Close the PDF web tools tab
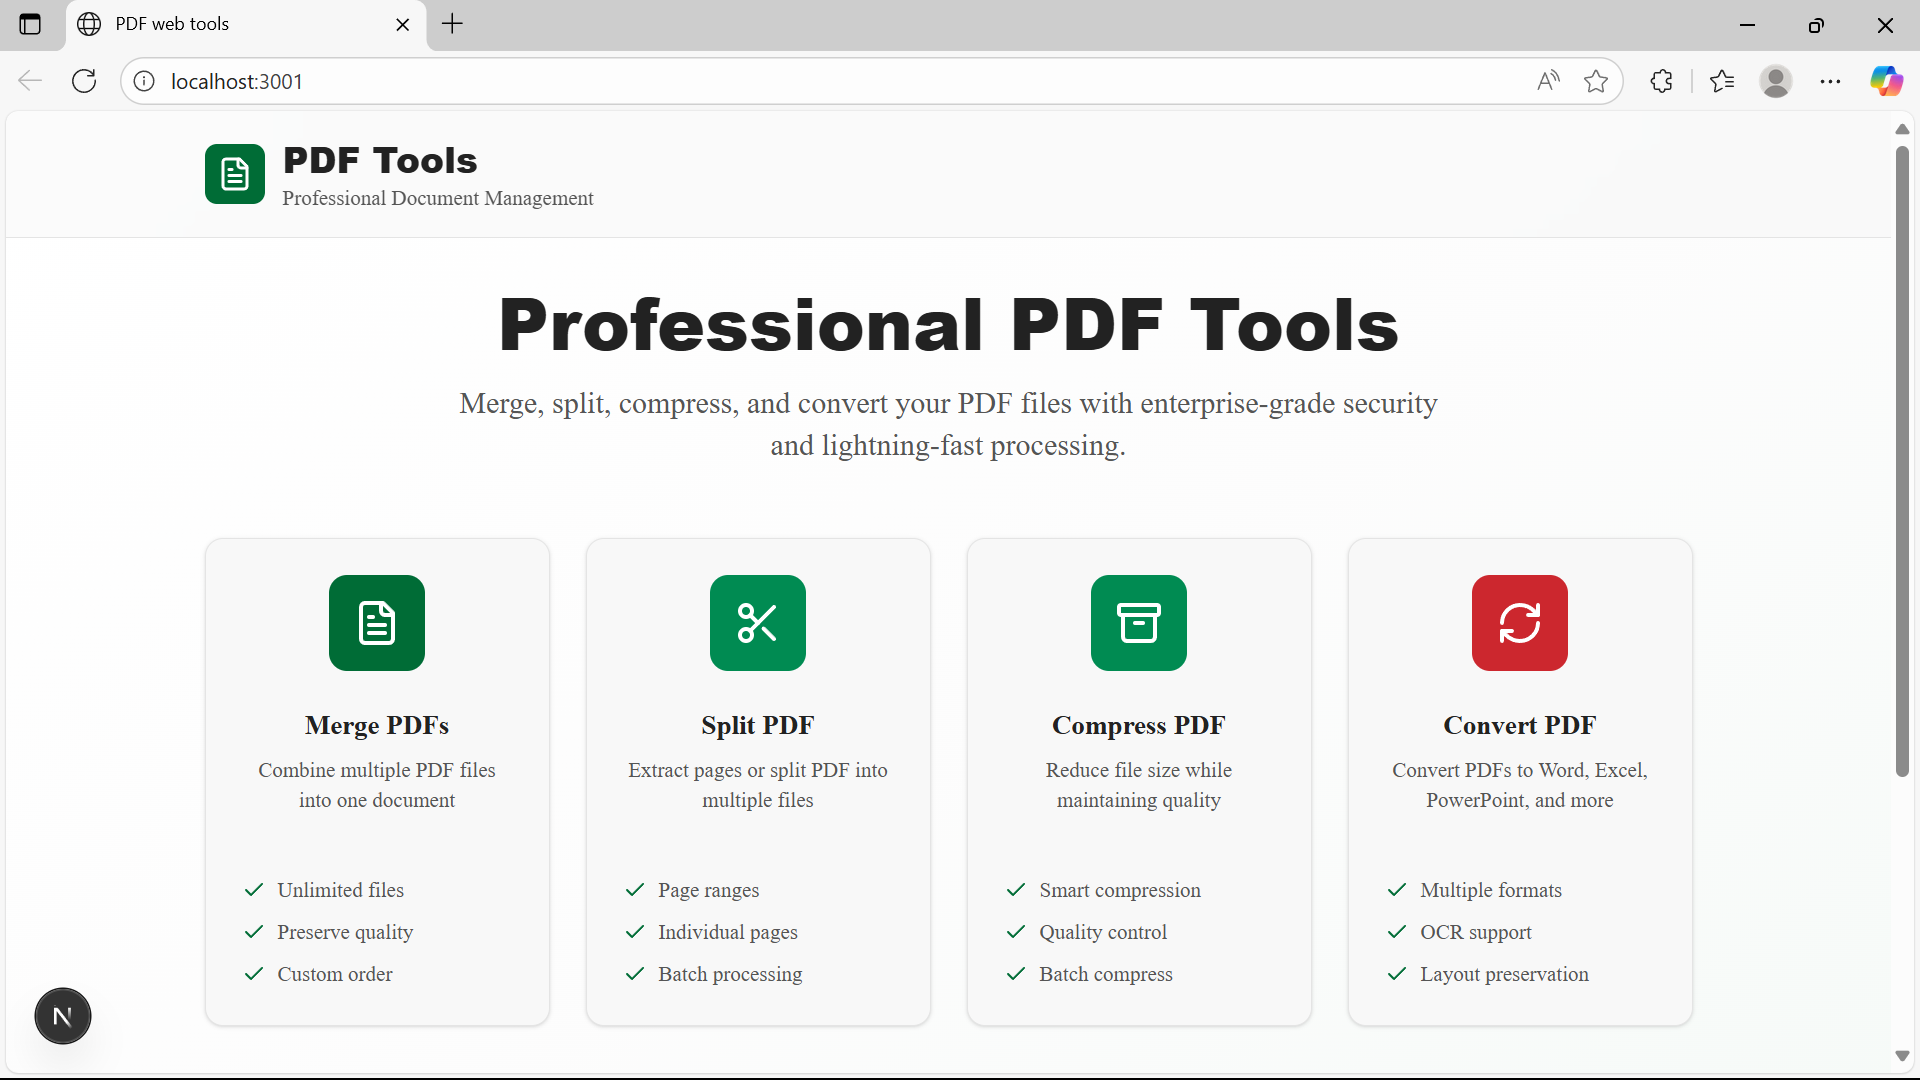 [x=403, y=24]
